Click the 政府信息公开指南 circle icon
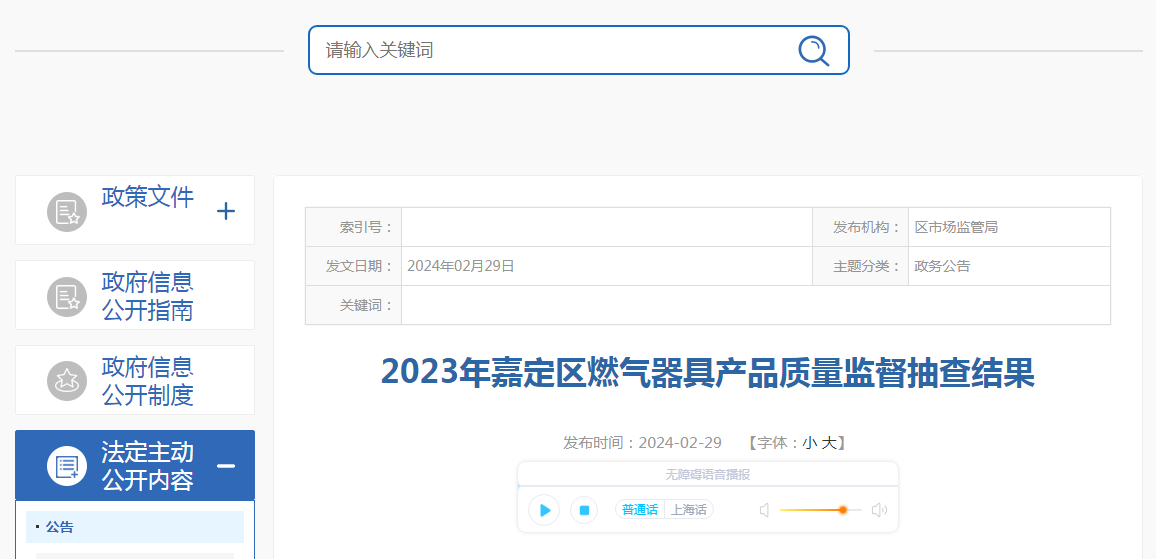Viewport: 1156px width, 559px height. 67,296
